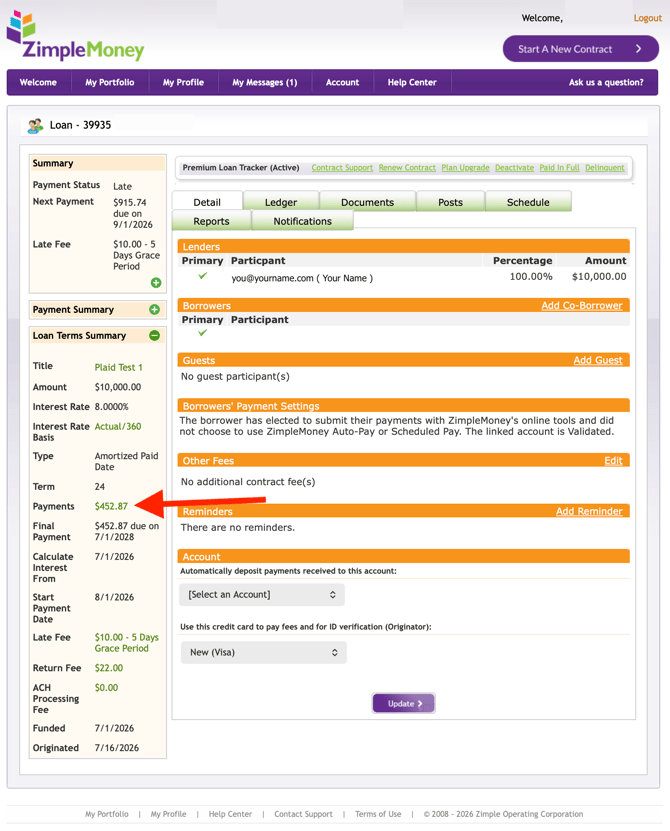Click the $452.87 Payments value
Viewport: 670px width, 831px height.
point(111,506)
